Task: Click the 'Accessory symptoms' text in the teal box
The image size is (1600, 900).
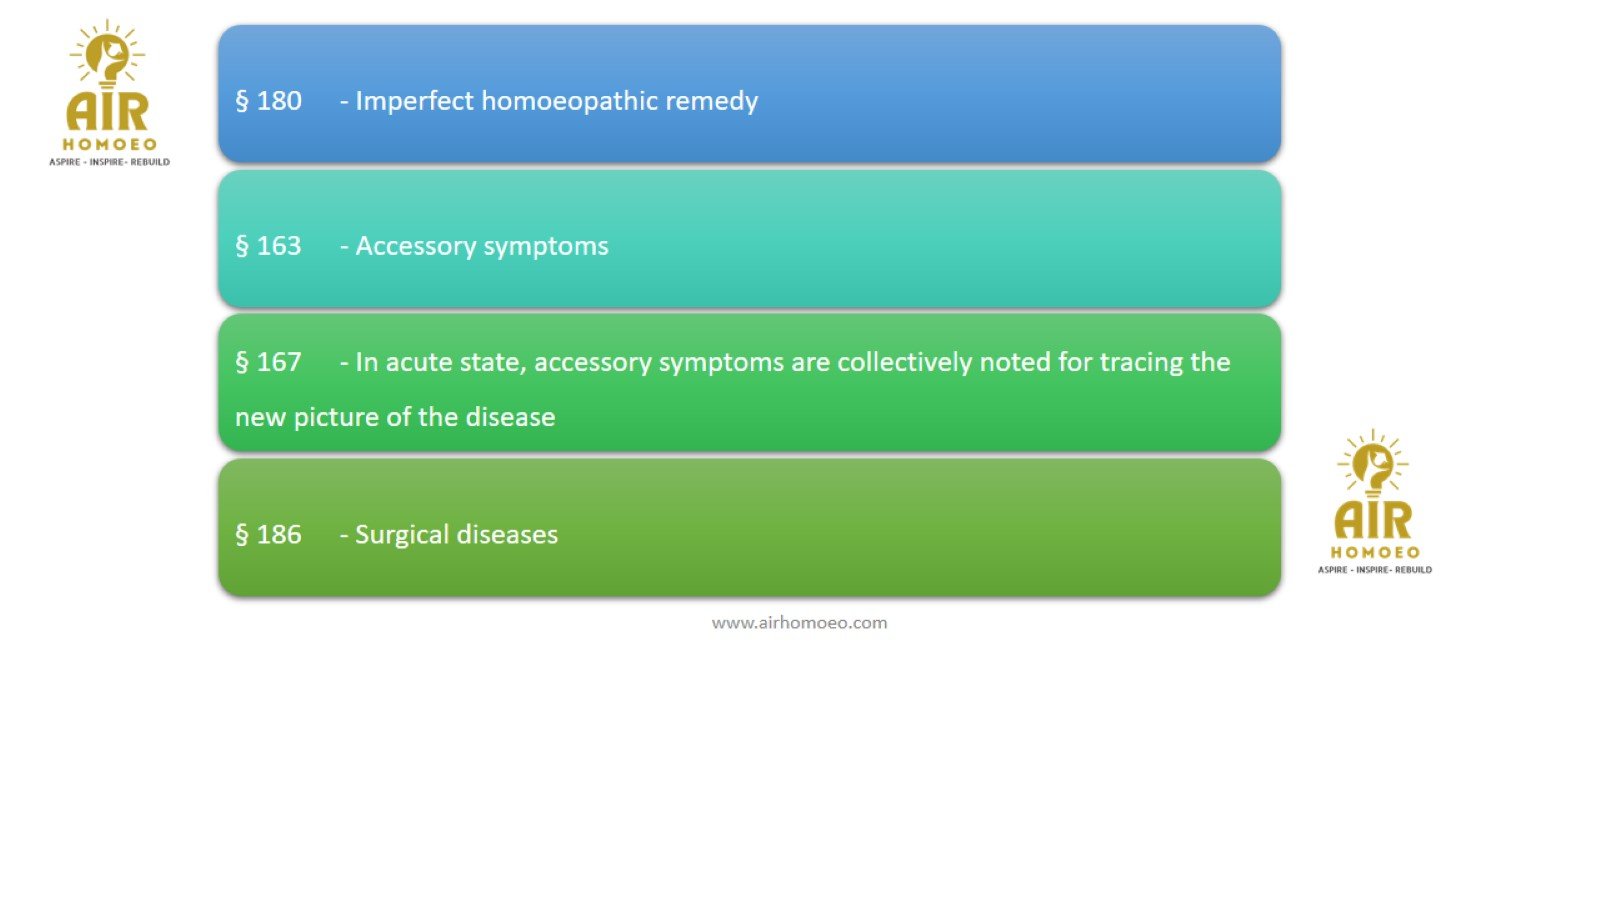Action: (x=481, y=246)
